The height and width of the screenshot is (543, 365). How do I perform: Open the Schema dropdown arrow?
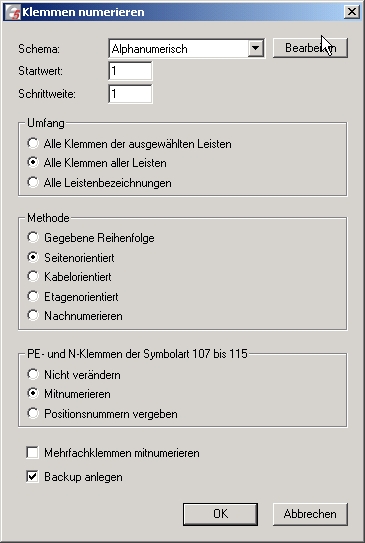click(x=256, y=48)
